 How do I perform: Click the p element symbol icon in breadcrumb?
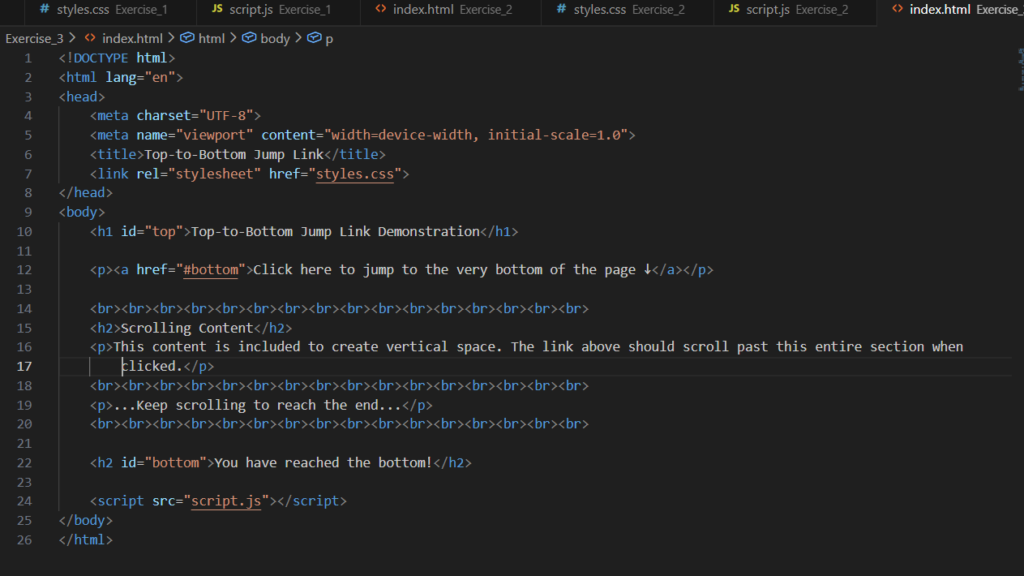(313, 38)
